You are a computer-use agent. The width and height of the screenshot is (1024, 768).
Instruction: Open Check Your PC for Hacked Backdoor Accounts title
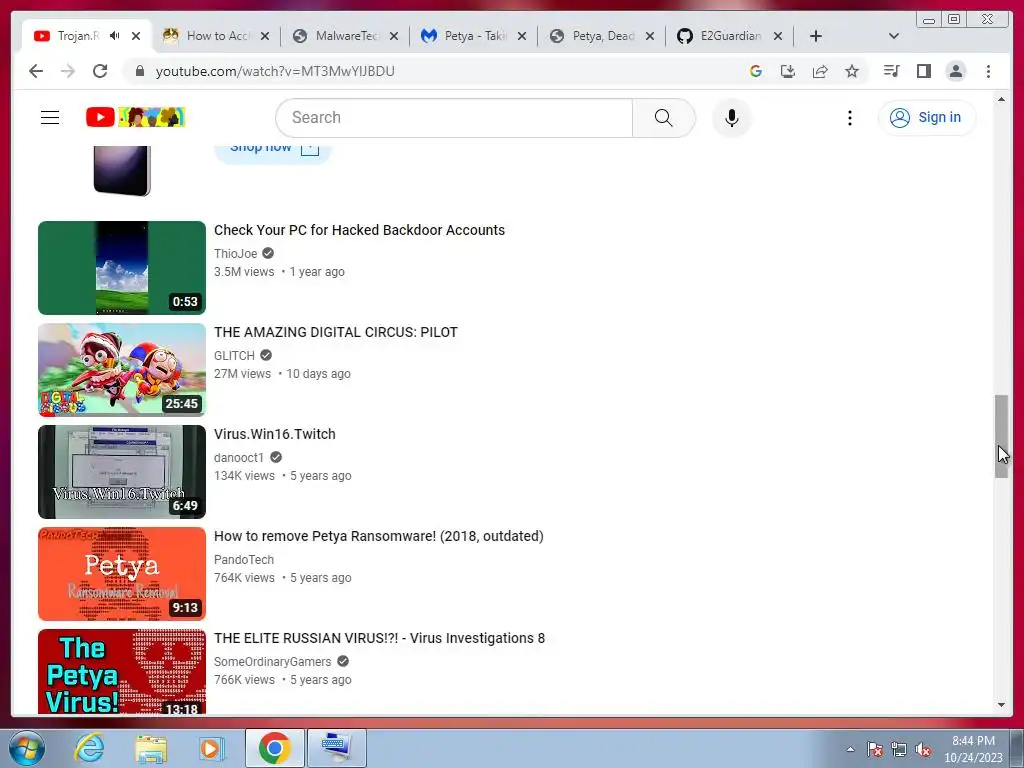tap(359, 230)
